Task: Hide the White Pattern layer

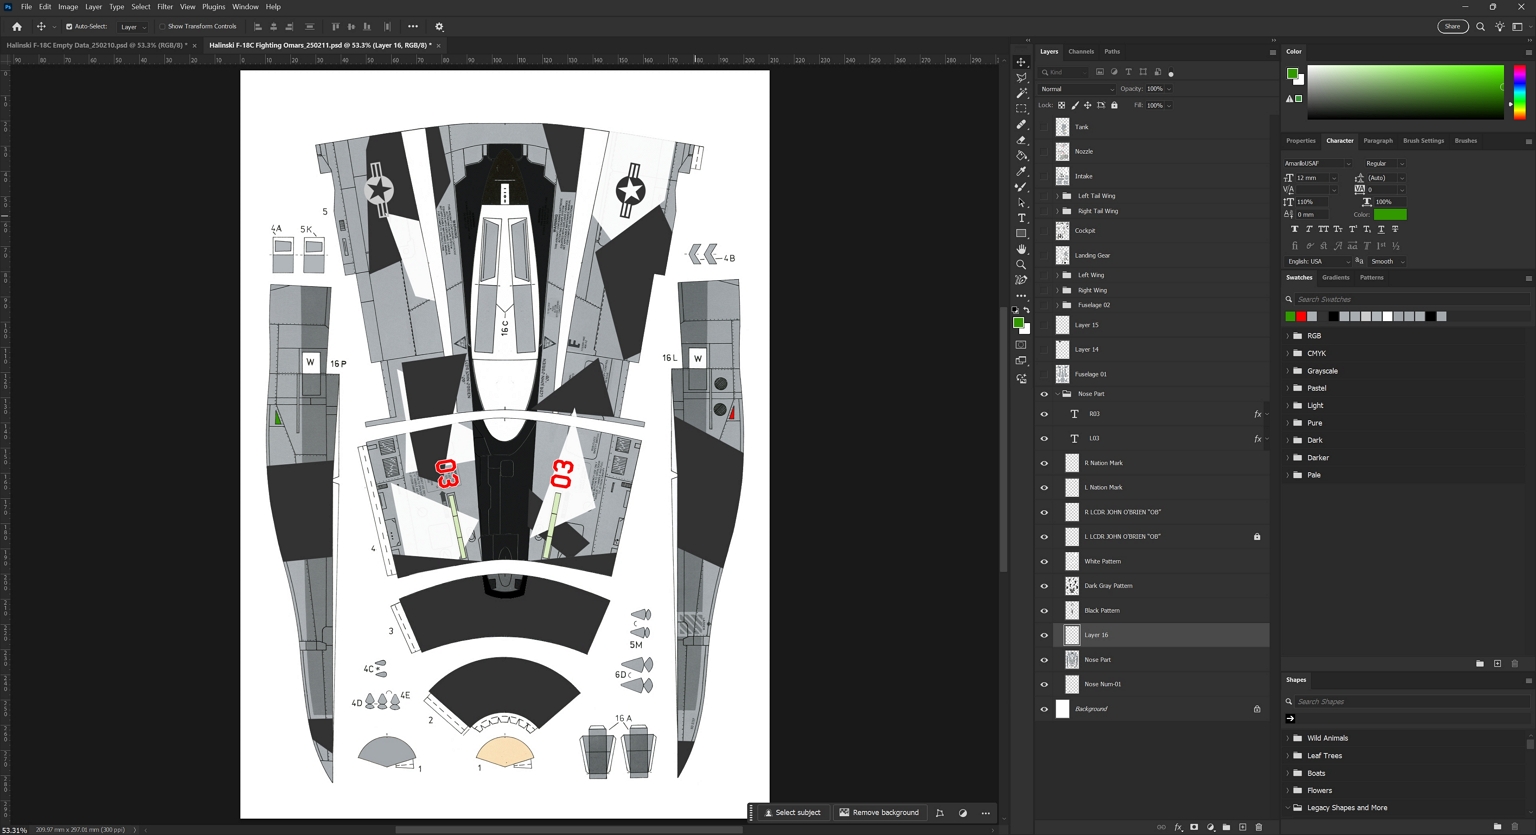Action: (x=1044, y=561)
